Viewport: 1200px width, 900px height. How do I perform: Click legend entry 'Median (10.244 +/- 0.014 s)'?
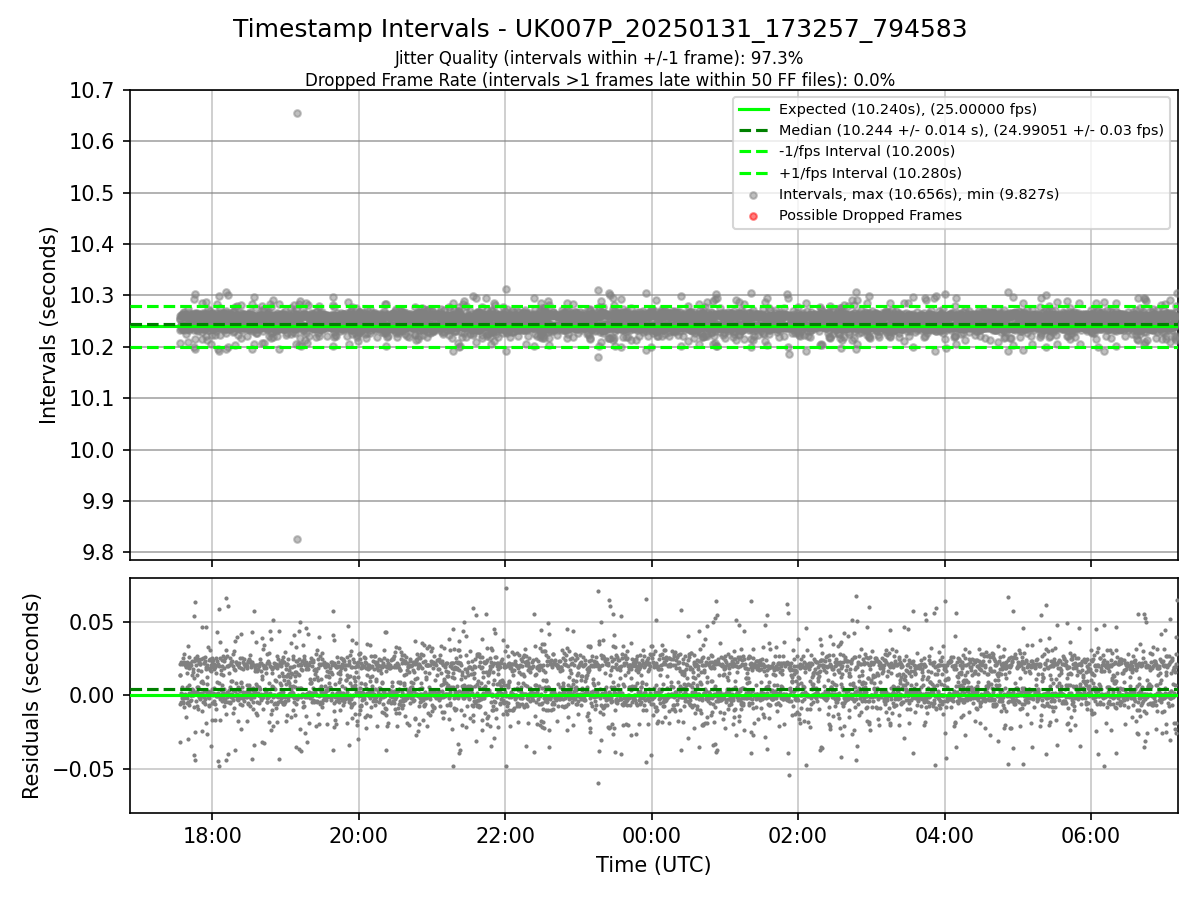tap(971, 130)
